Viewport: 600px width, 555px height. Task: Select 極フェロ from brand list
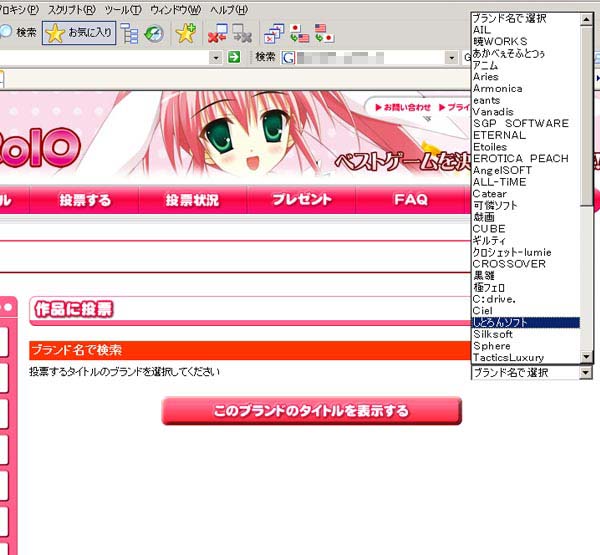tap(526, 287)
